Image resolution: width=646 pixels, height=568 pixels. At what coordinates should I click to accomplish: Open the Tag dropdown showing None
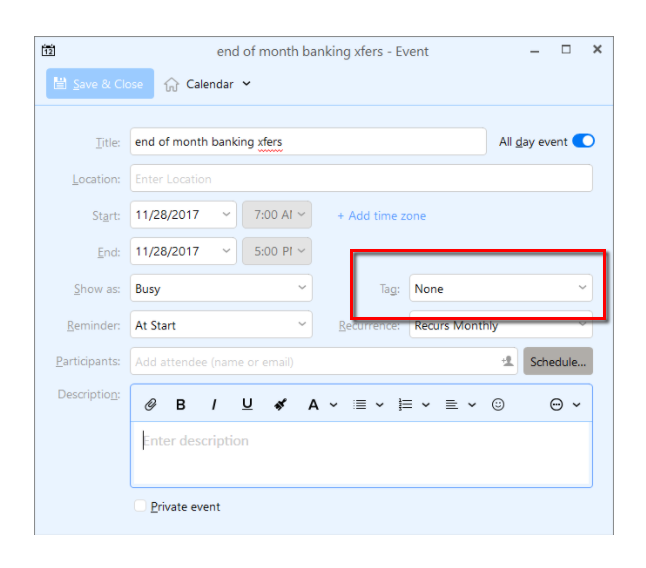[500, 289]
